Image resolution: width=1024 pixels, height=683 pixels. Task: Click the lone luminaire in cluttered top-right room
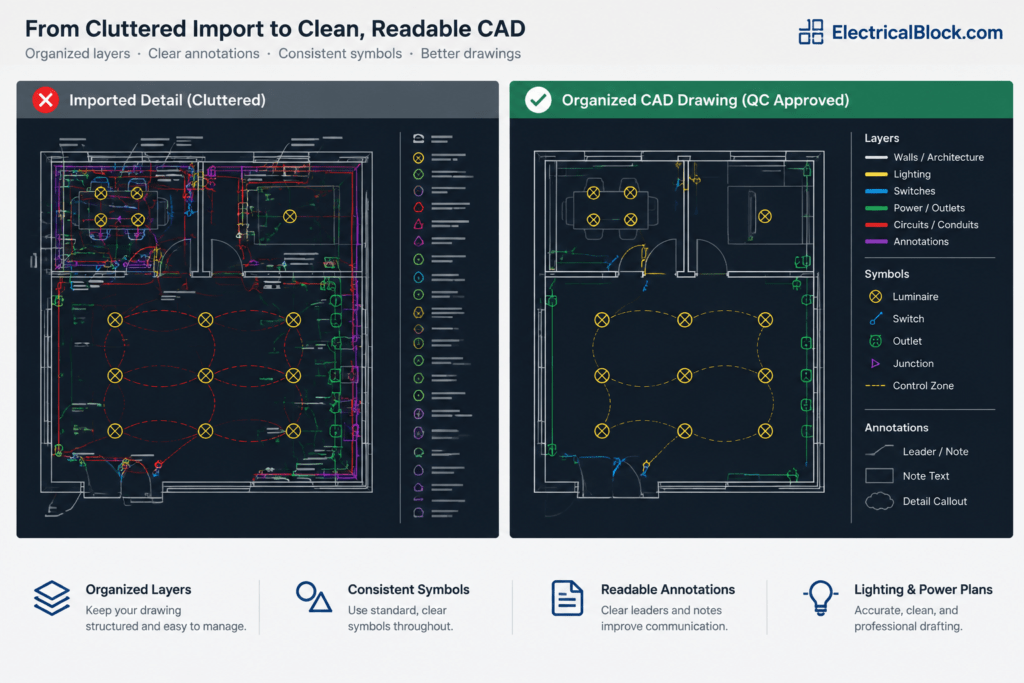click(x=290, y=216)
